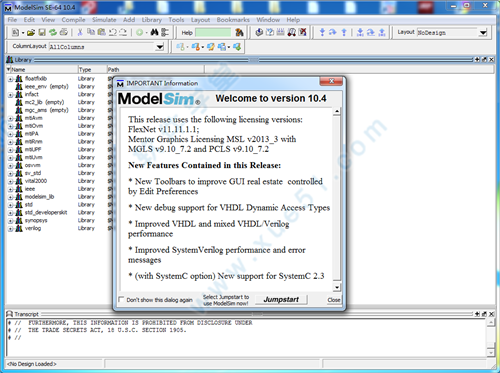Click the Transcript scrollbar up arrow
The image size is (500, 373).
[491, 322]
